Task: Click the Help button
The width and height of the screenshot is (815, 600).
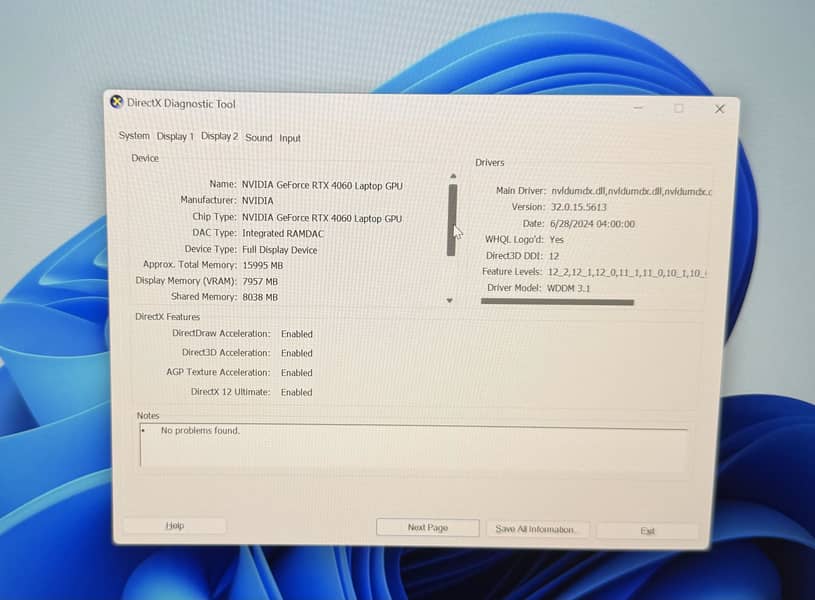Action: point(175,526)
